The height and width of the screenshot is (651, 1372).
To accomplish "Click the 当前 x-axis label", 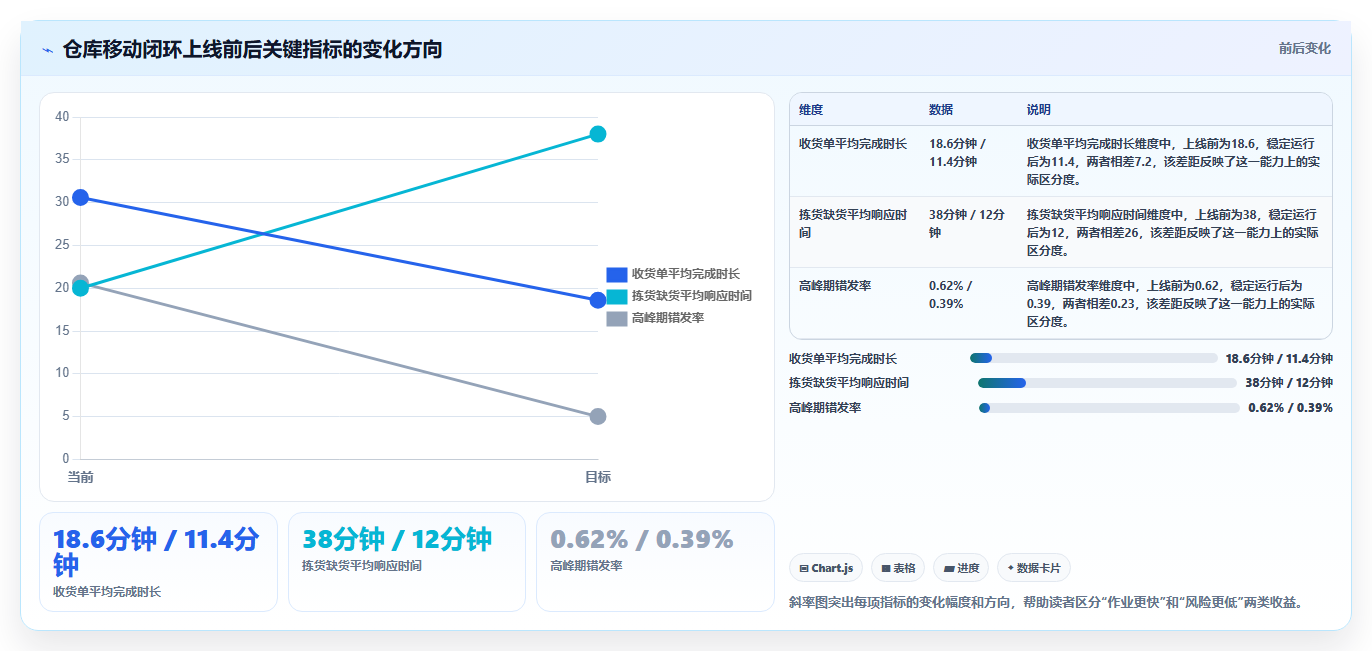I will (81, 477).
